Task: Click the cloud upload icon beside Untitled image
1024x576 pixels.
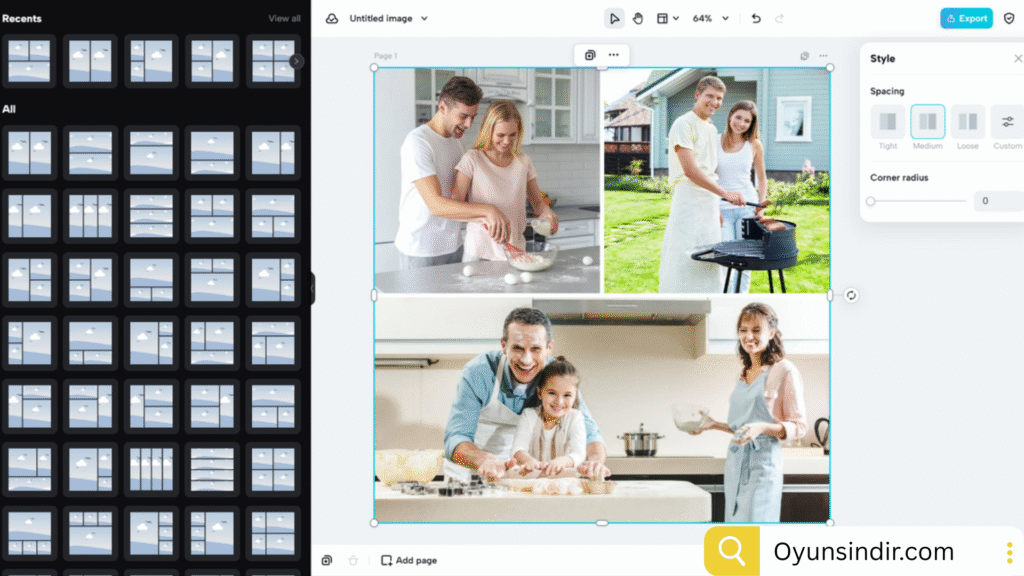Action: [x=330, y=18]
